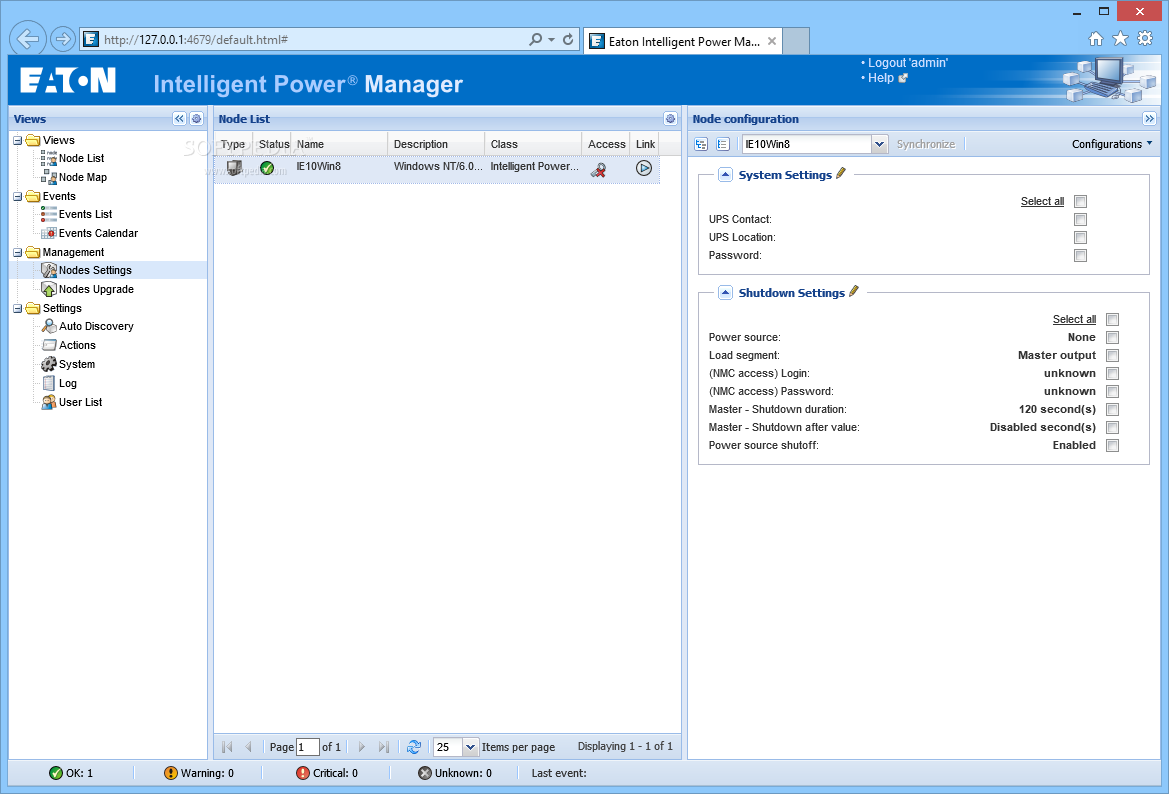Screen dimensions: 1169x794
Task: Collapse the Views side panel
Action: pyautogui.click(x=179, y=119)
